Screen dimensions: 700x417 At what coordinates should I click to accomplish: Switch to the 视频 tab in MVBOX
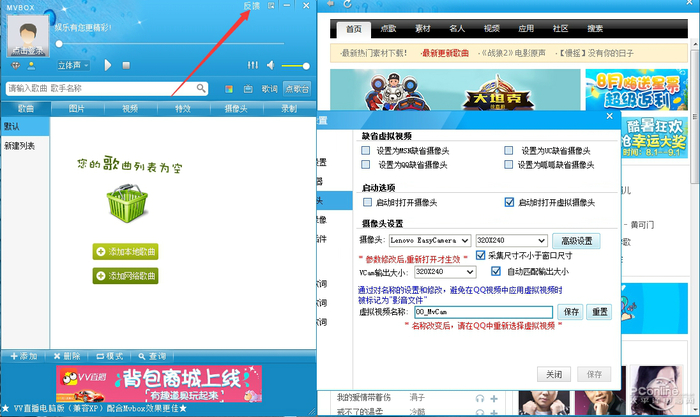(x=130, y=108)
